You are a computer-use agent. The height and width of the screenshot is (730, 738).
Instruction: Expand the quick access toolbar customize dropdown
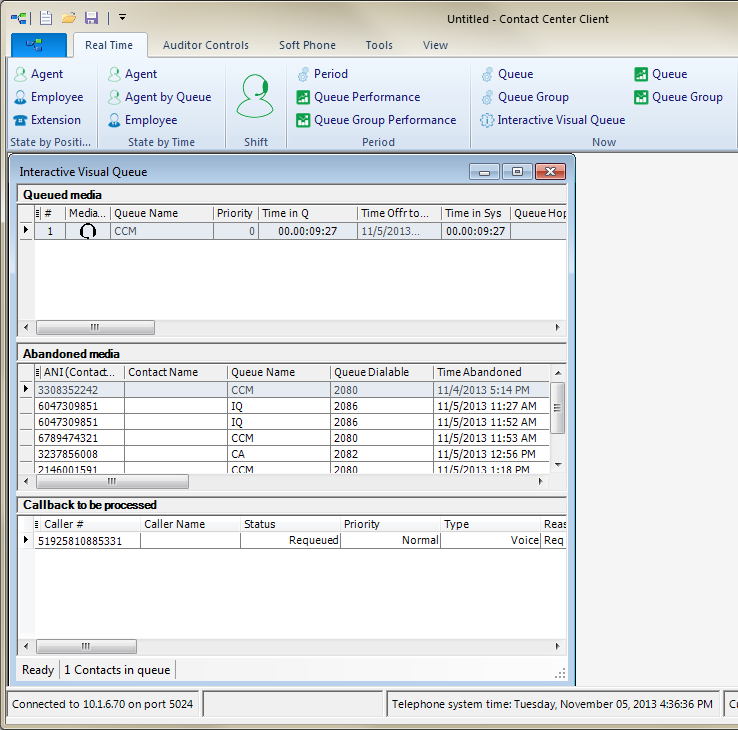click(122, 18)
